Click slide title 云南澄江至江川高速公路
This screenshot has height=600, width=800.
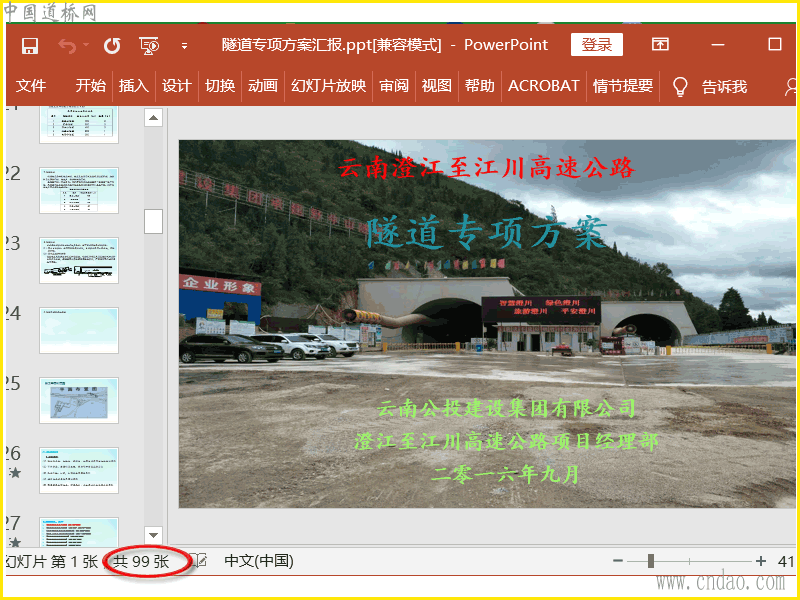tap(486, 168)
